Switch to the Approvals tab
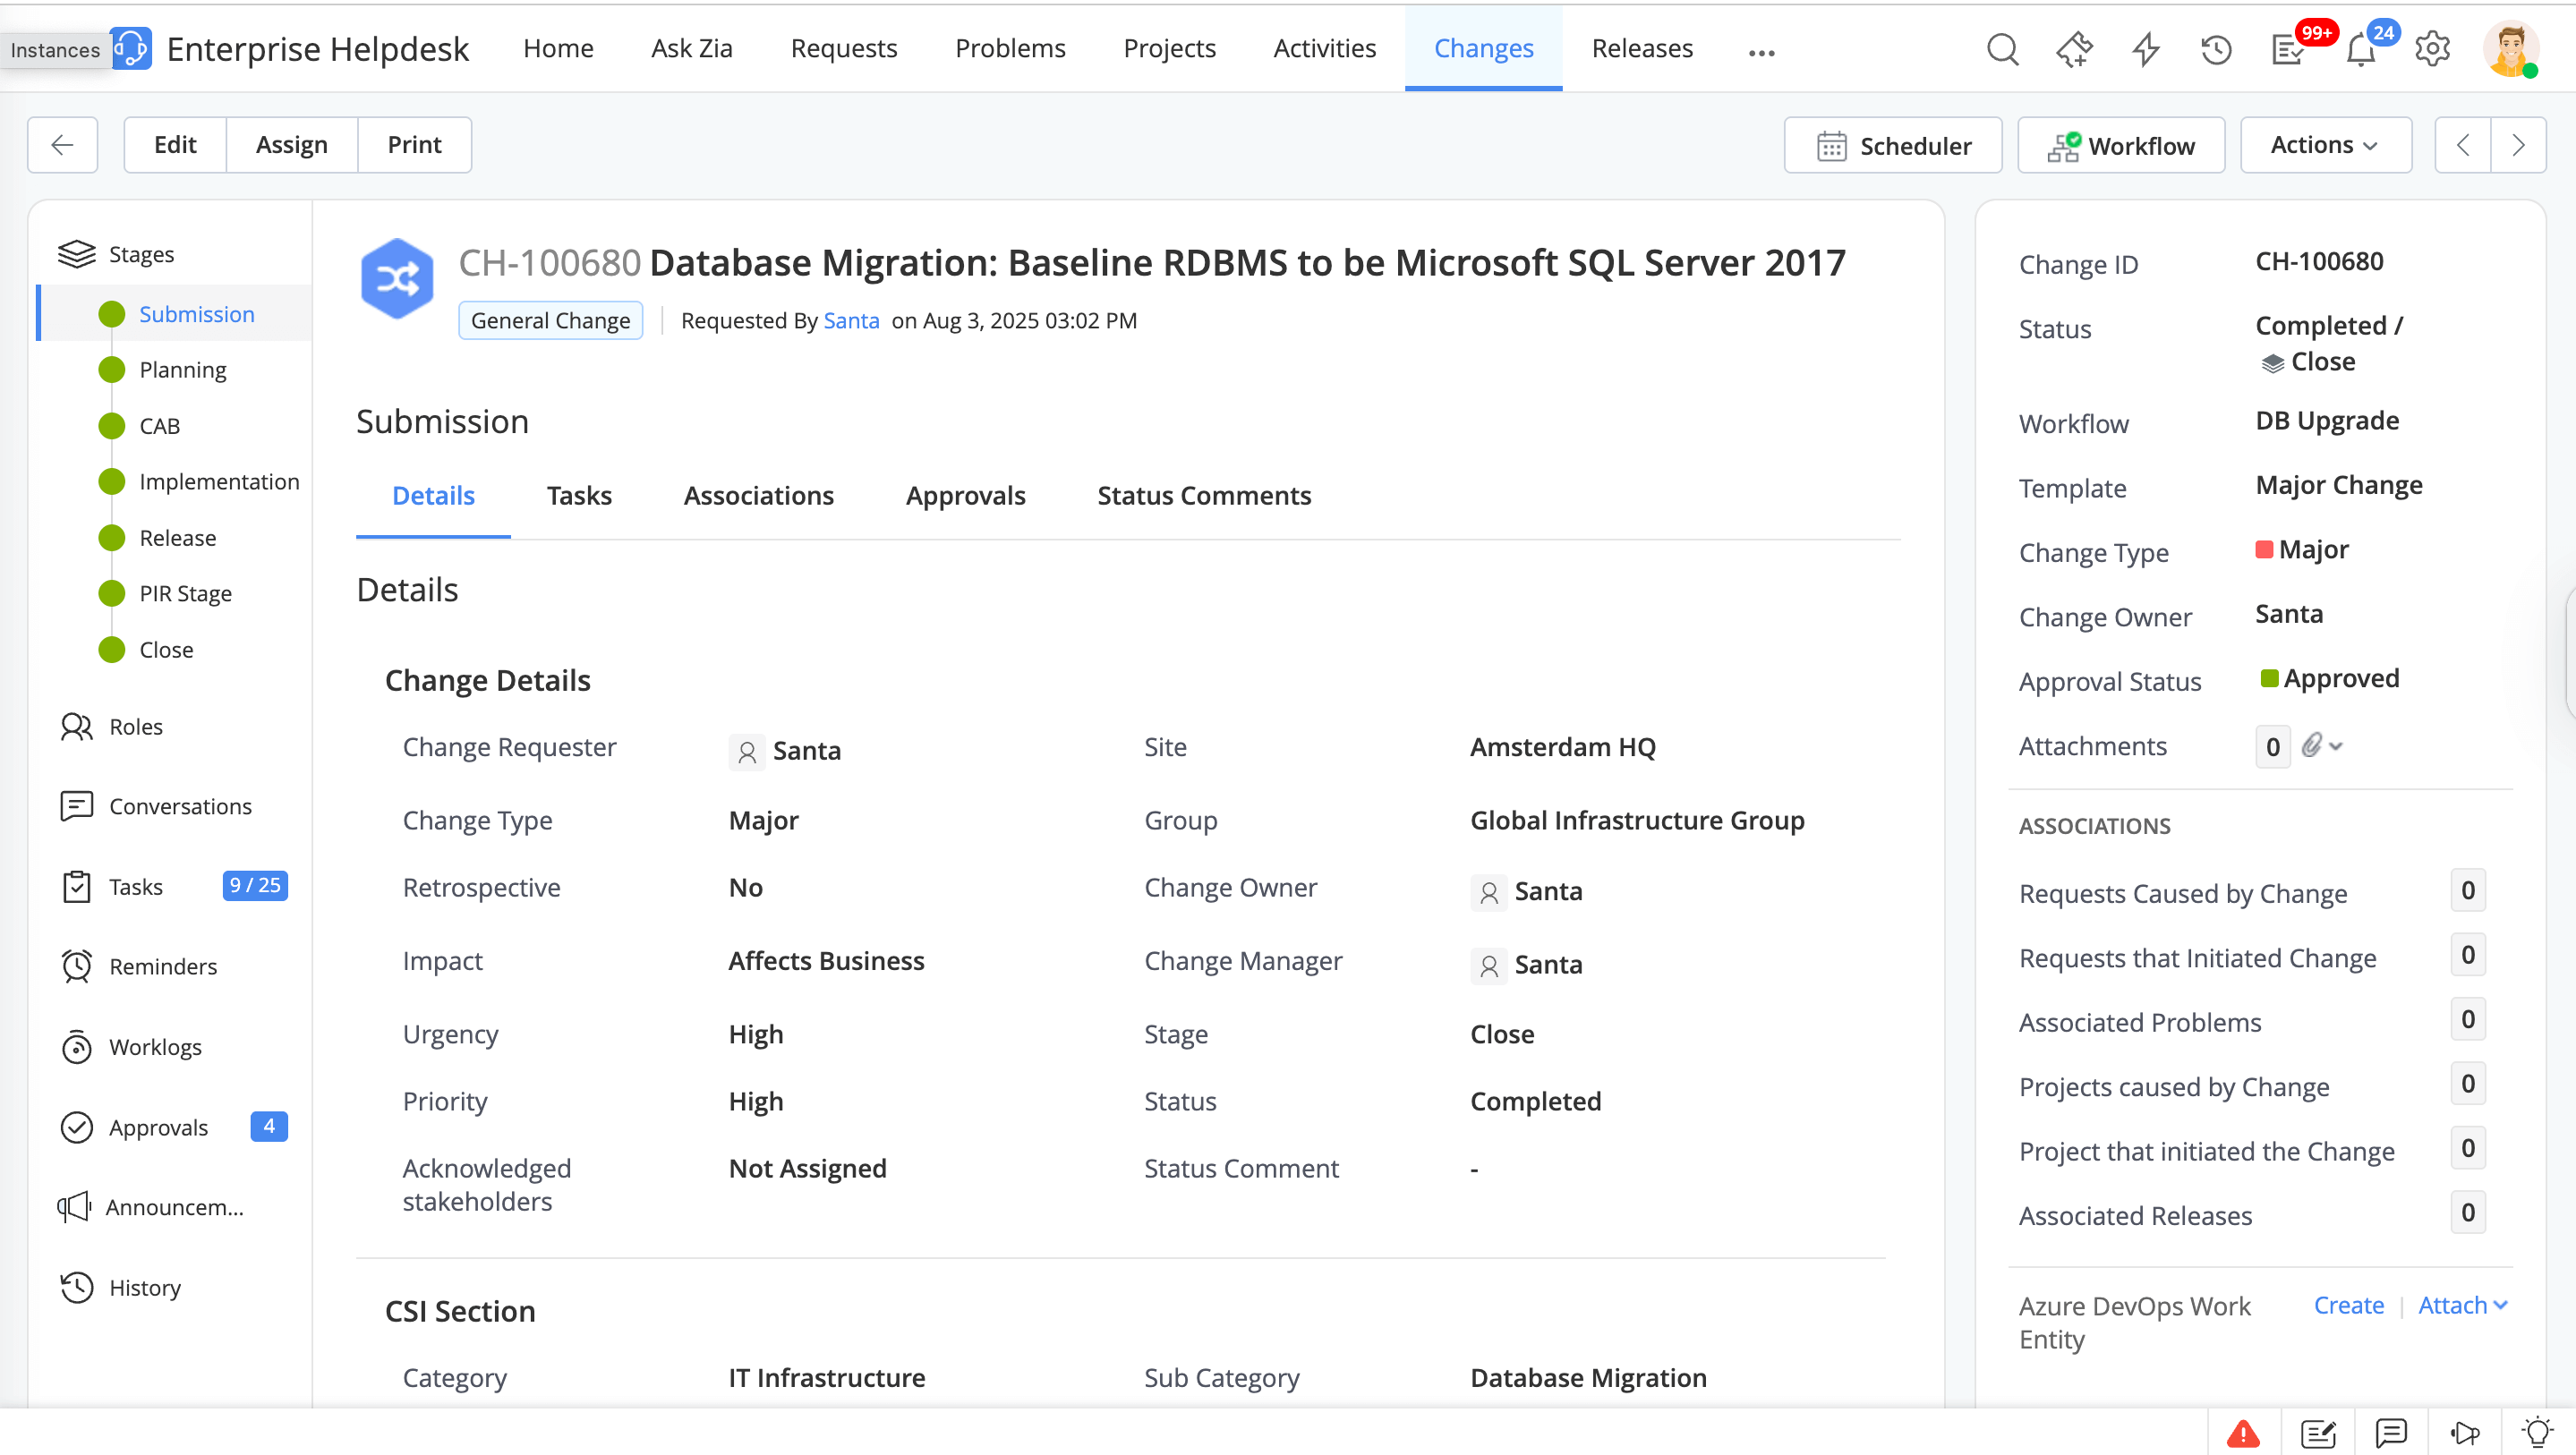The image size is (2576, 1455). point(965,496)
